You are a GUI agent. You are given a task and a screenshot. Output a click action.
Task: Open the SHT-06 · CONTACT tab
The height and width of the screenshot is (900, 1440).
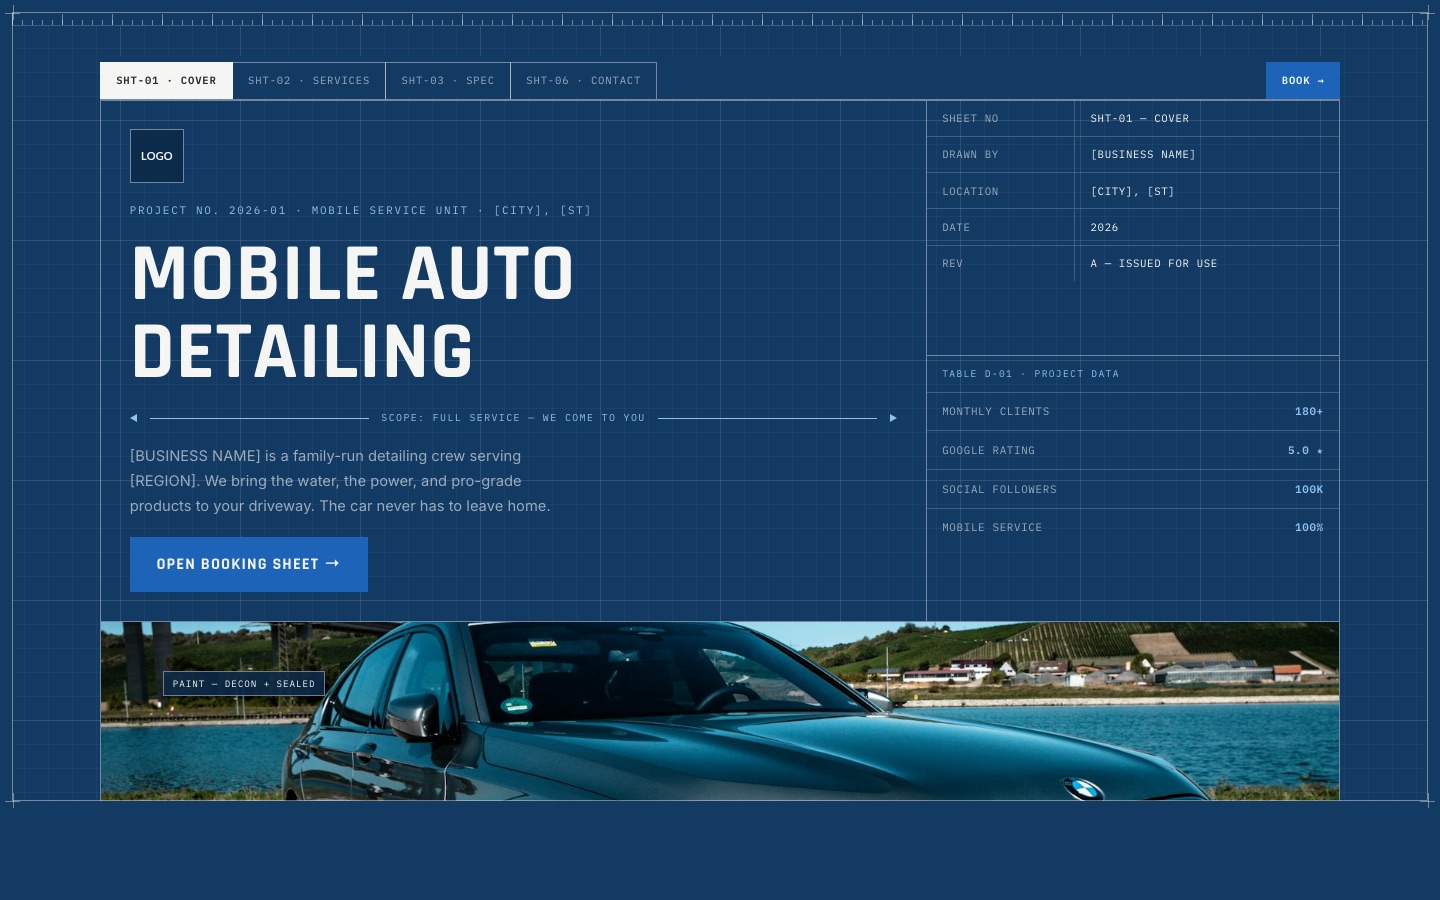tap(584, 81)
